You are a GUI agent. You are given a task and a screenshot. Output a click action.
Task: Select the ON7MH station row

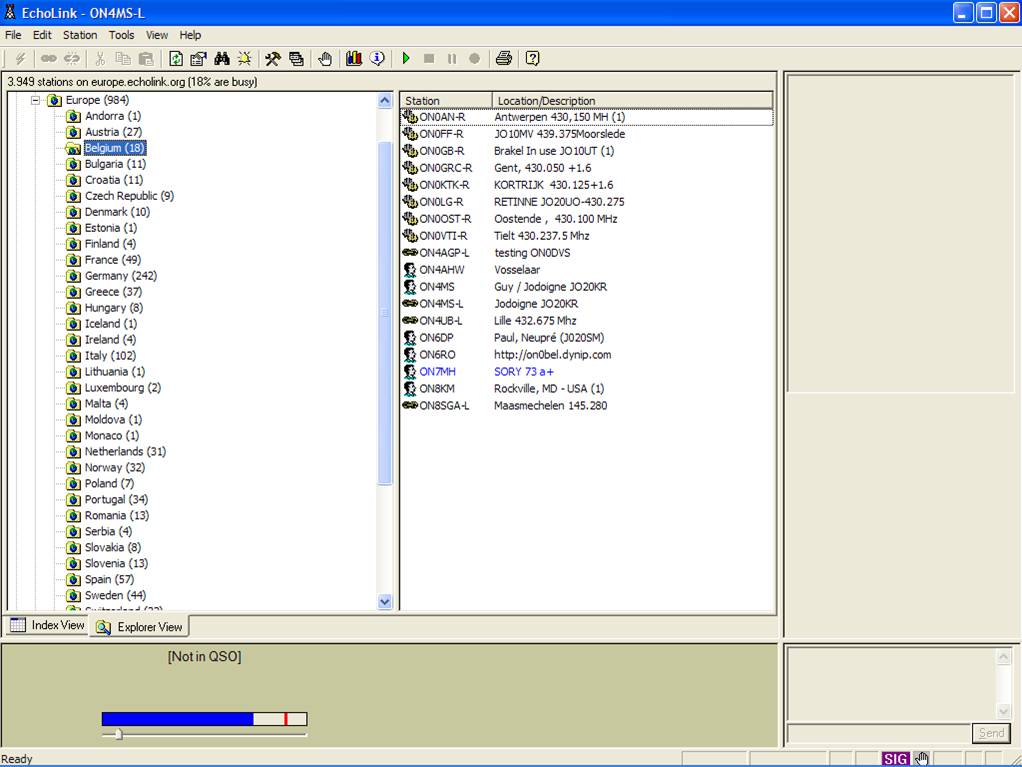point(587,371)
